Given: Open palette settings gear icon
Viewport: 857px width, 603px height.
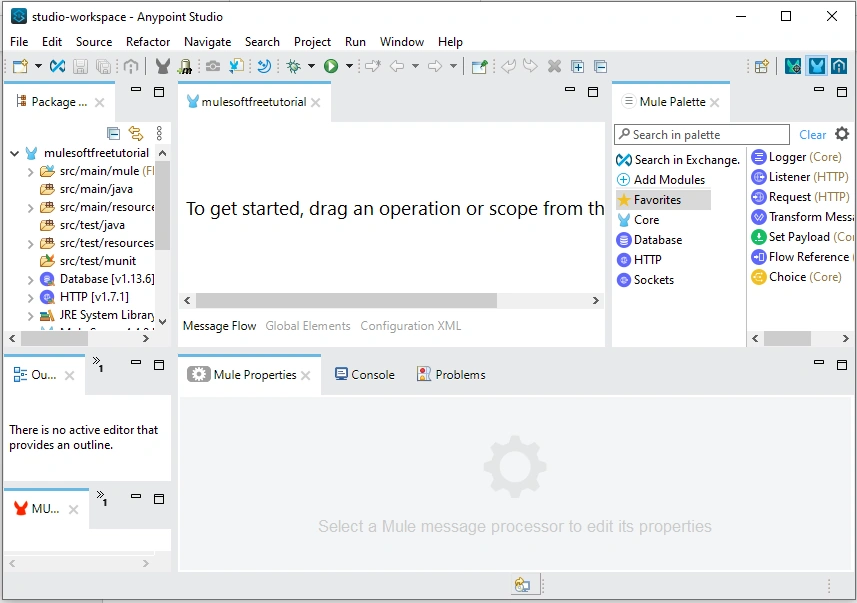Looking at the screenshot, I should pyautogui.click(x=842, y=134).
